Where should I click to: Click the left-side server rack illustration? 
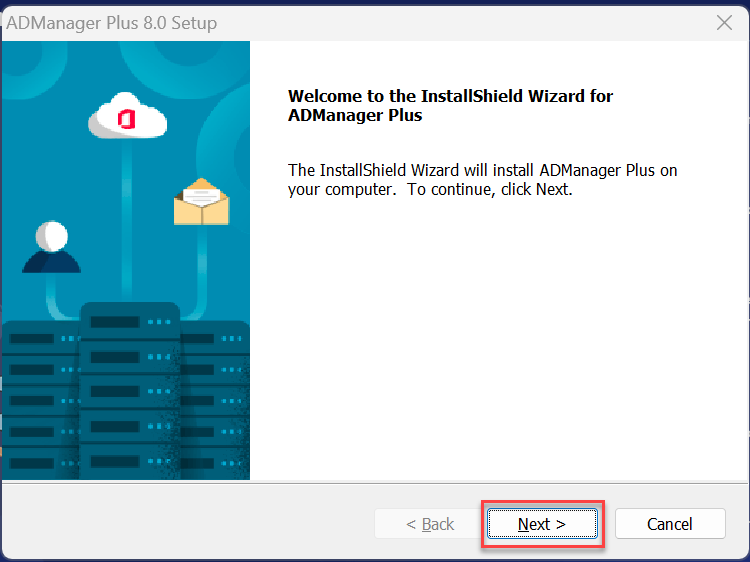tap(40, 400)
